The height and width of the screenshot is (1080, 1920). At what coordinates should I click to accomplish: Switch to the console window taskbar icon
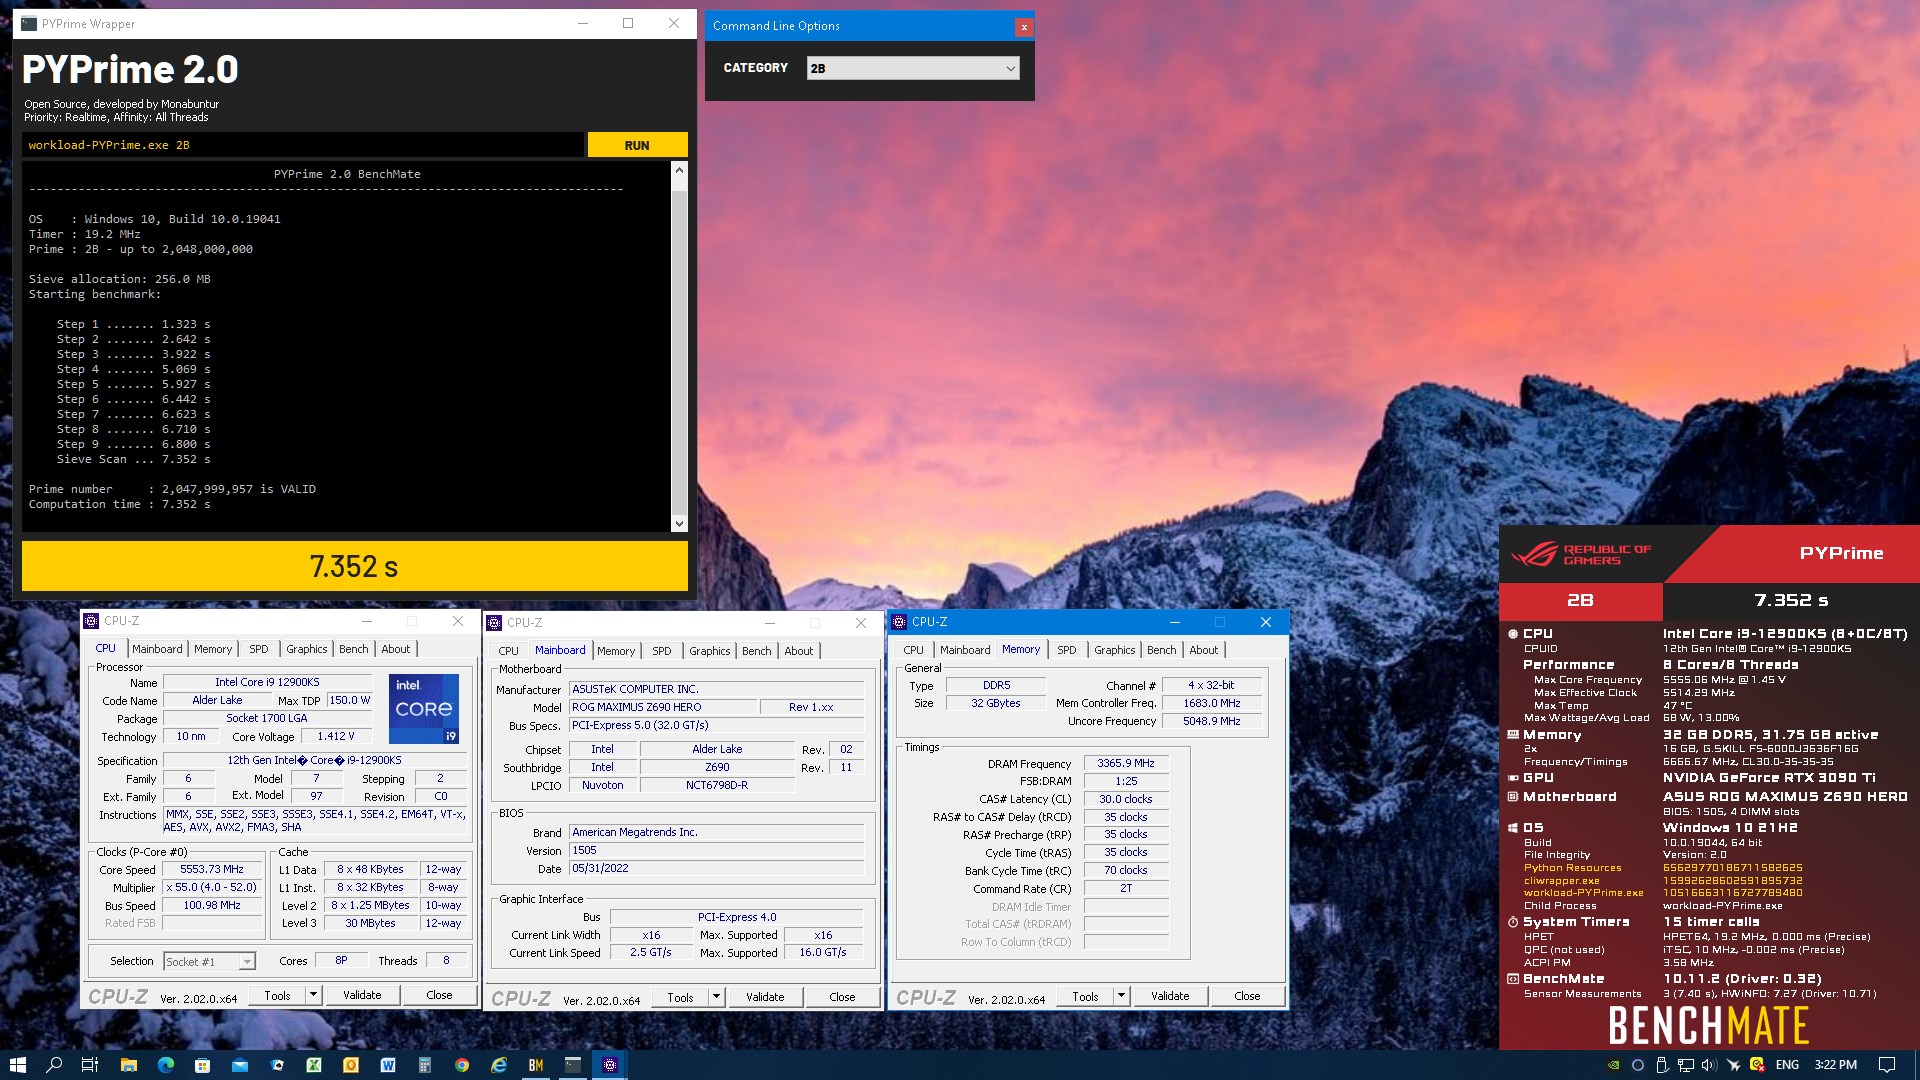coord(573,1065)
